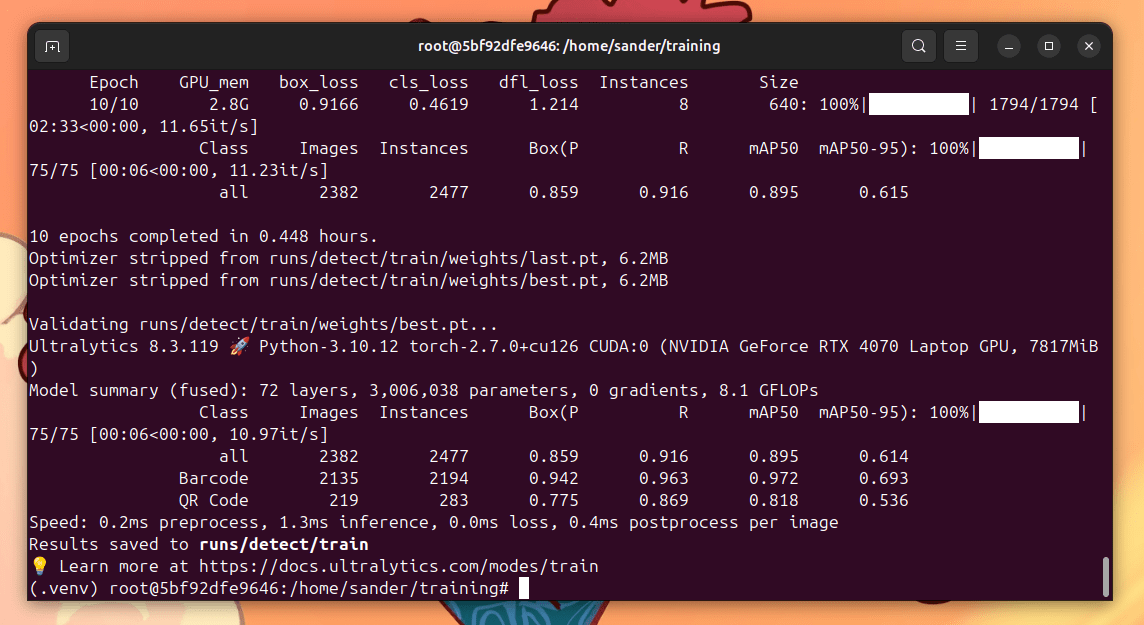Screen dimensions: 1144x625
Task: Click the Epoch column header
Action: point(114,82)
